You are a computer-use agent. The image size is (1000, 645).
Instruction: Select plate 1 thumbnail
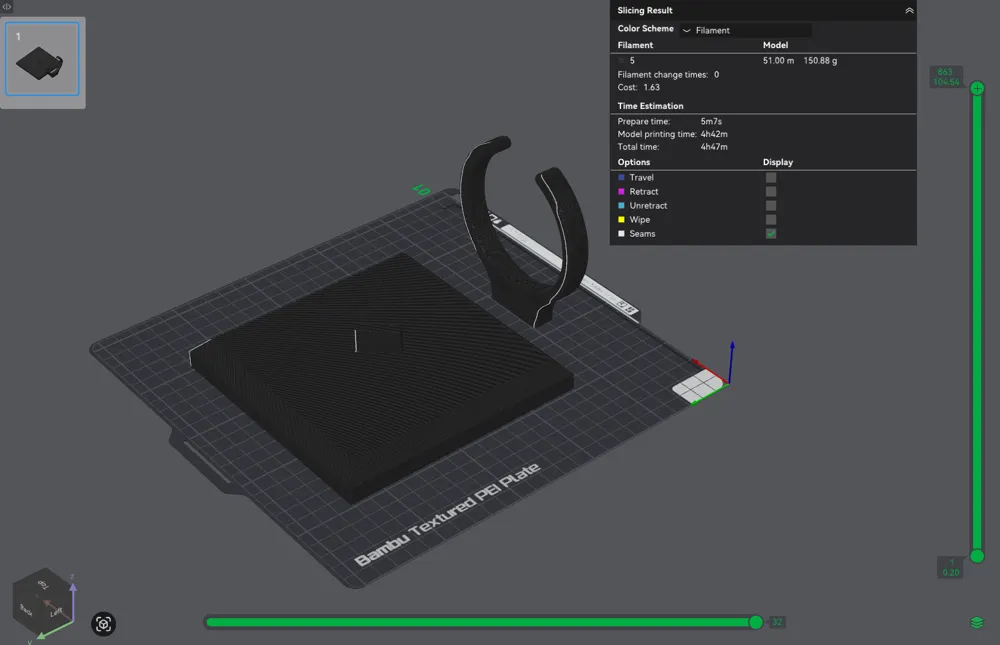coord(42,59)
